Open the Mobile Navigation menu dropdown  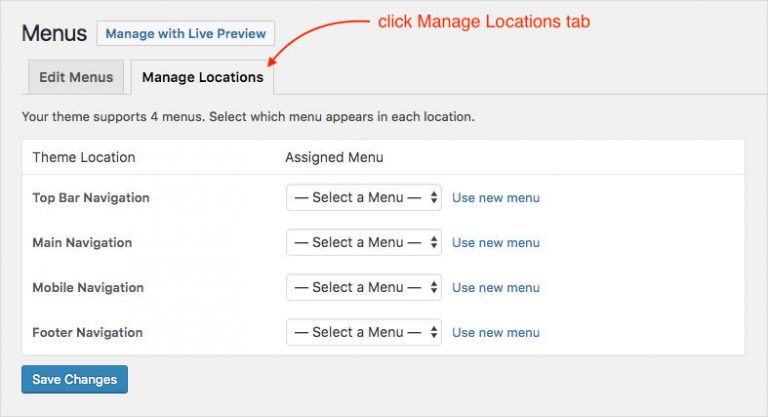click(364, 288)
